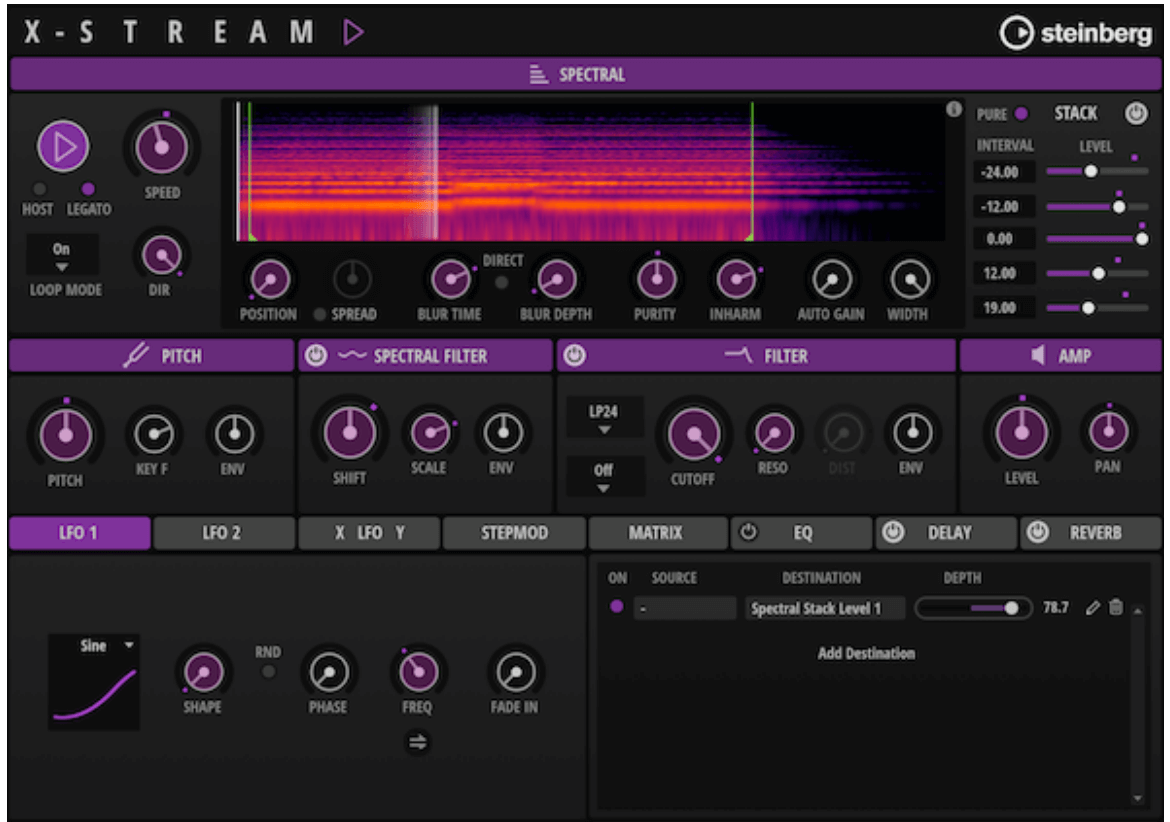
Task: Click the 19.00 interval level slider
Action: [1097, 307]
